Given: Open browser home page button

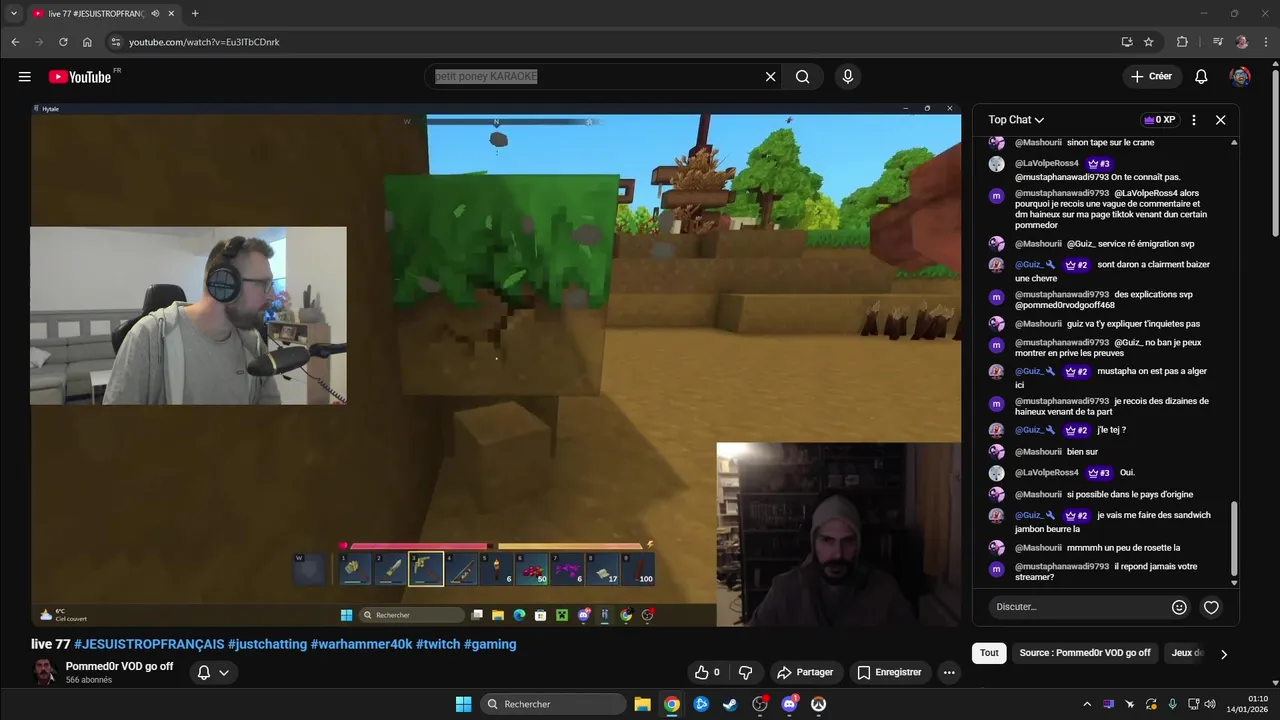Looking at the screenshot, I should tap(87, 42).
